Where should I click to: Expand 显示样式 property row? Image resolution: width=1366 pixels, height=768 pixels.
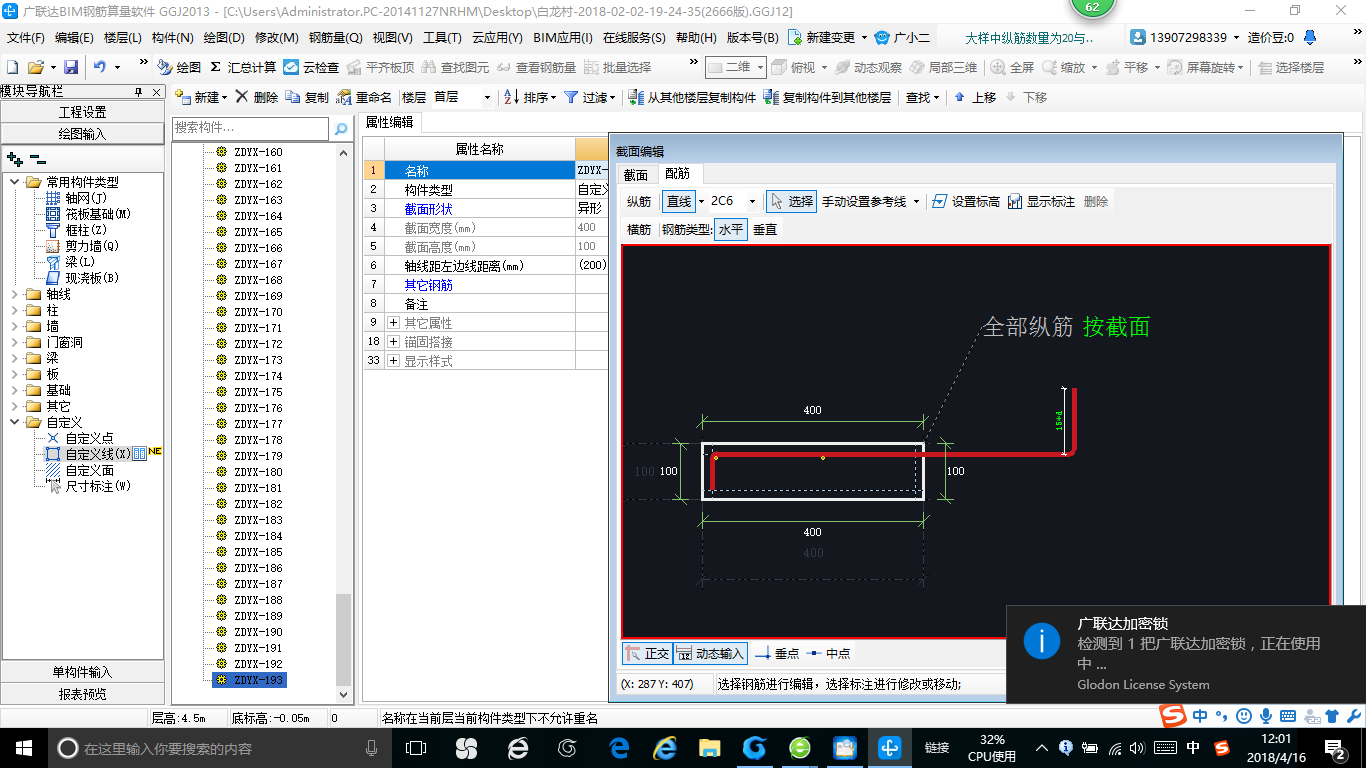pos(393,361)
